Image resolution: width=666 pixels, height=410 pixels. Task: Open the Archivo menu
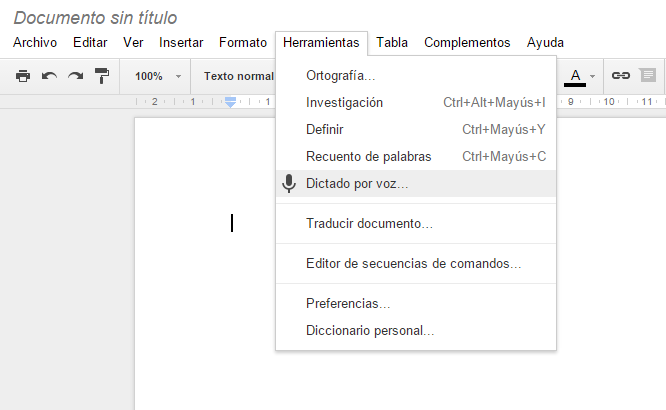coord(35,43)
